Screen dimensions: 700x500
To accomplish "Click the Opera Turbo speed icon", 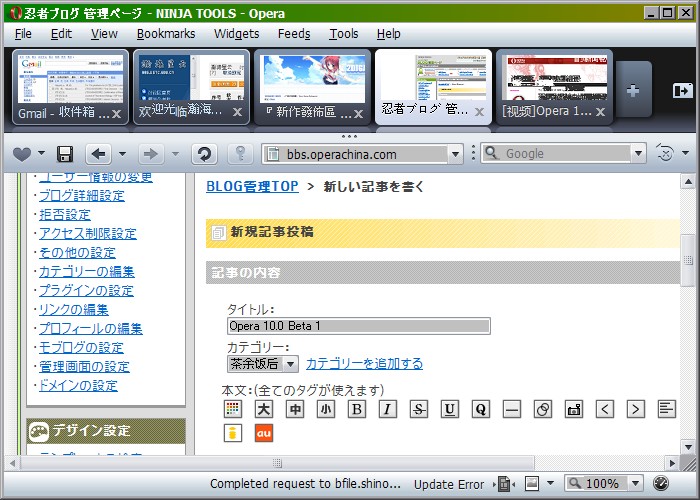I will point(661,483).
